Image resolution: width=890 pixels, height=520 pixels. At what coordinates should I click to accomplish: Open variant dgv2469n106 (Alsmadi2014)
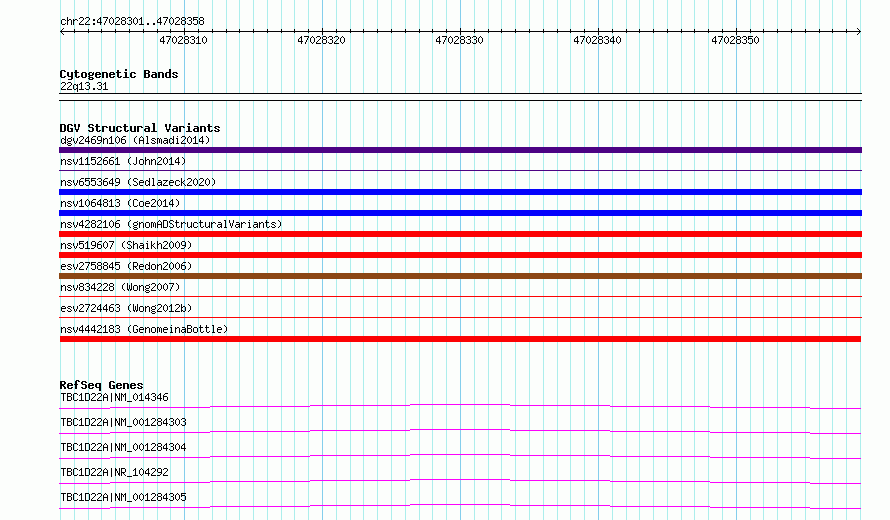point(135,140)
